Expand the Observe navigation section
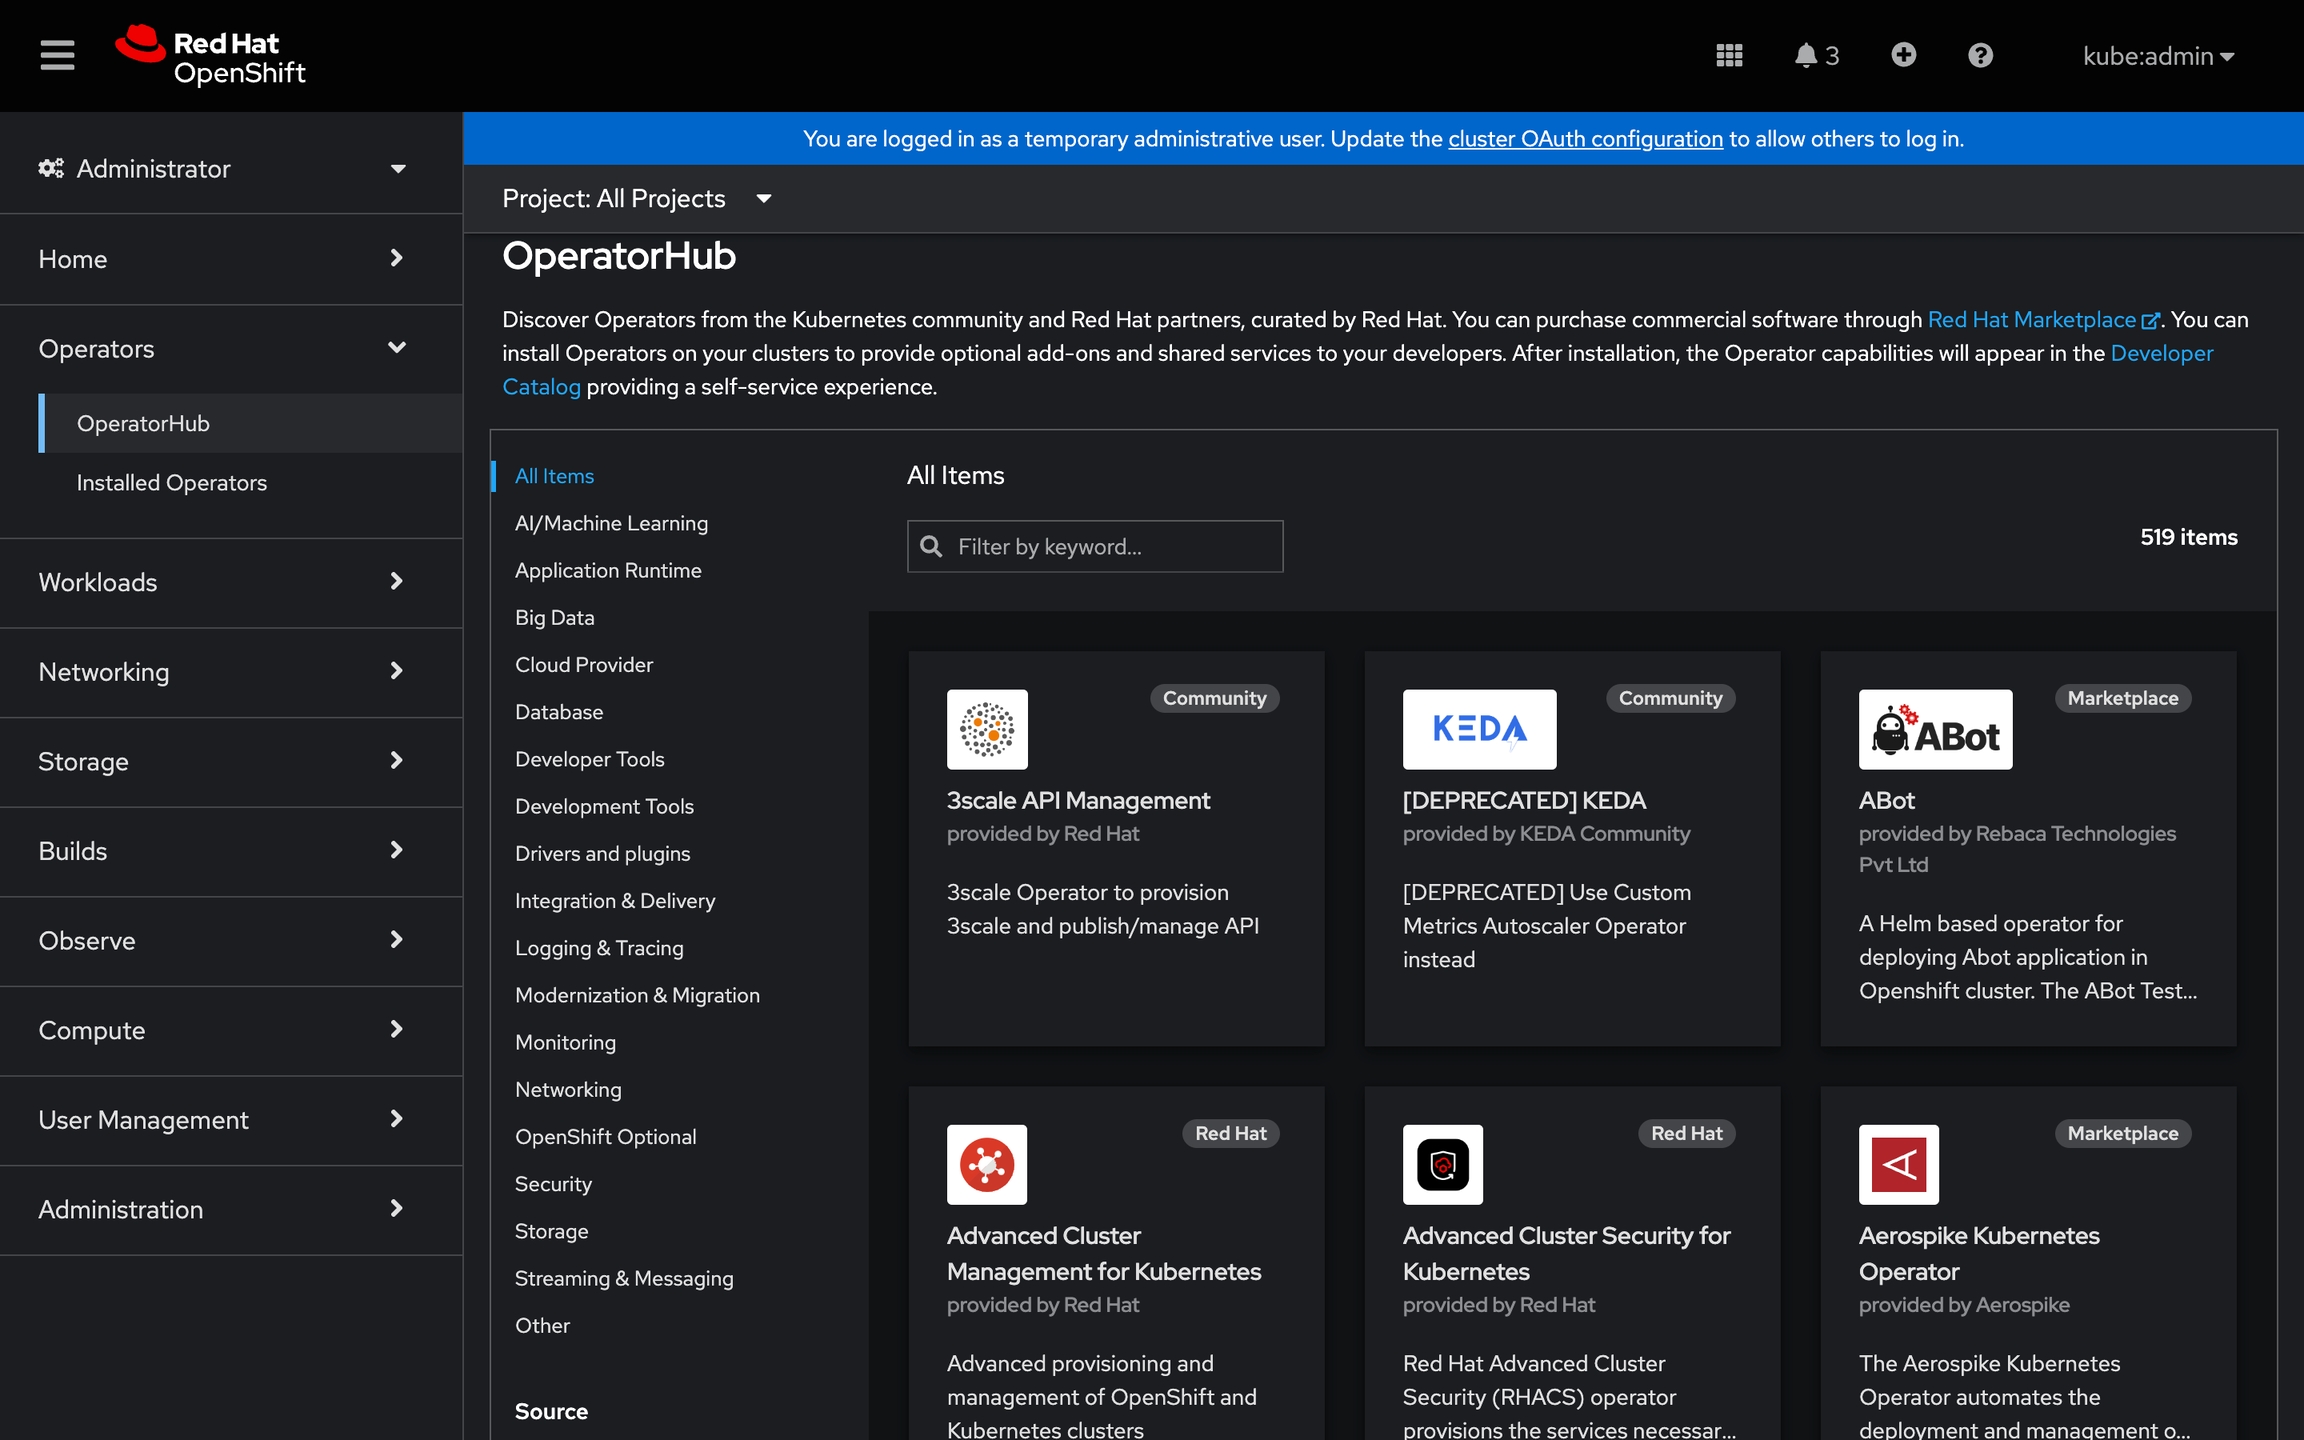Screen dimensions: 2304x1440 click(222, 940)
